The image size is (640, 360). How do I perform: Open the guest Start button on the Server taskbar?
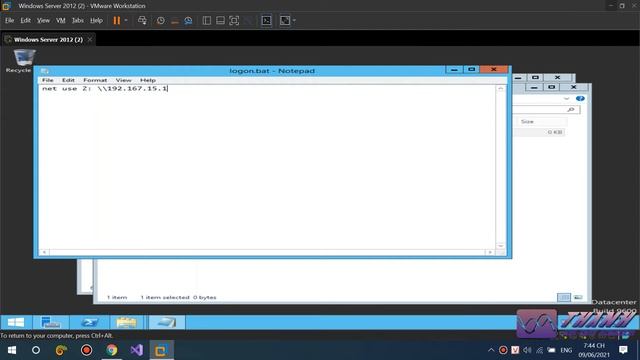(x=16, y=322)
